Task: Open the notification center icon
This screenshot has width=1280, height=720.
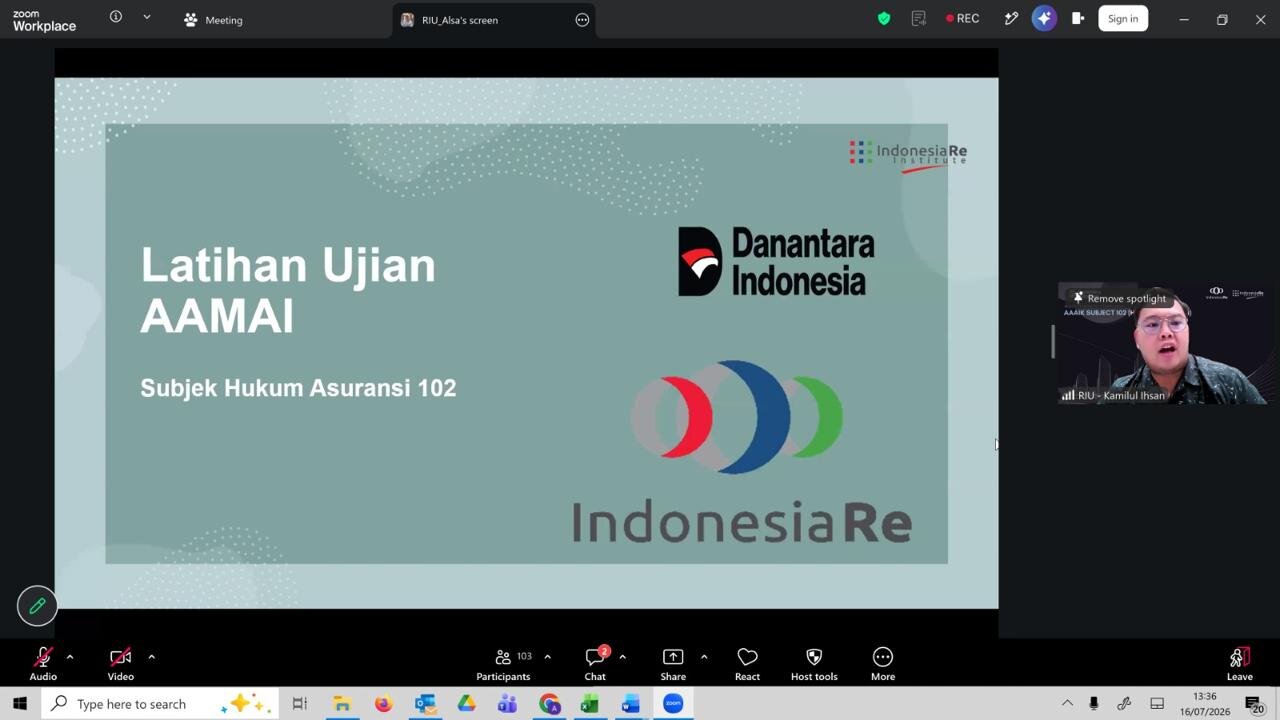Action: (x=1253, y=705)
